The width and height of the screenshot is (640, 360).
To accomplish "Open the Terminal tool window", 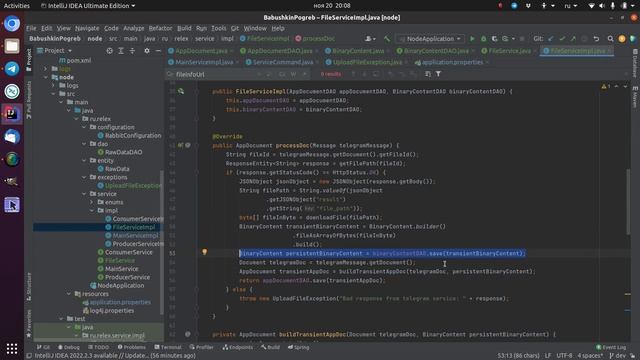I will pyautogui.click(x=168, y=347).
